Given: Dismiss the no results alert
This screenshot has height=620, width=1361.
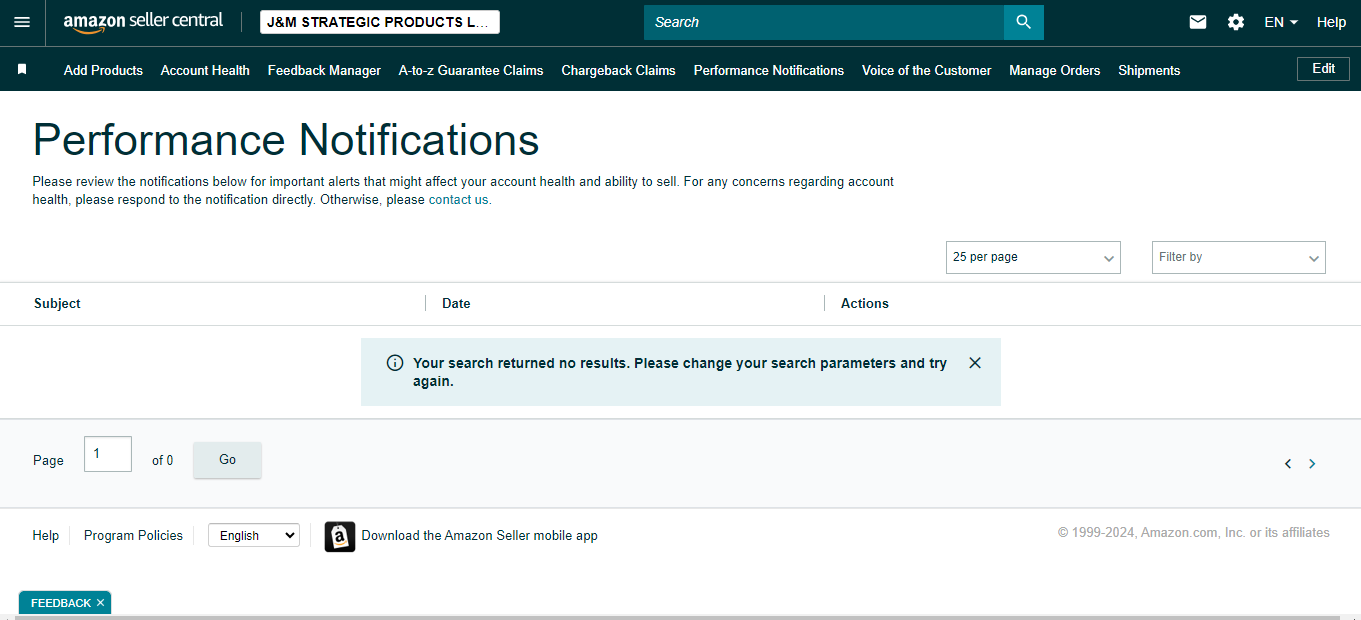Looking at the screenshot, I should pos(975,363).
